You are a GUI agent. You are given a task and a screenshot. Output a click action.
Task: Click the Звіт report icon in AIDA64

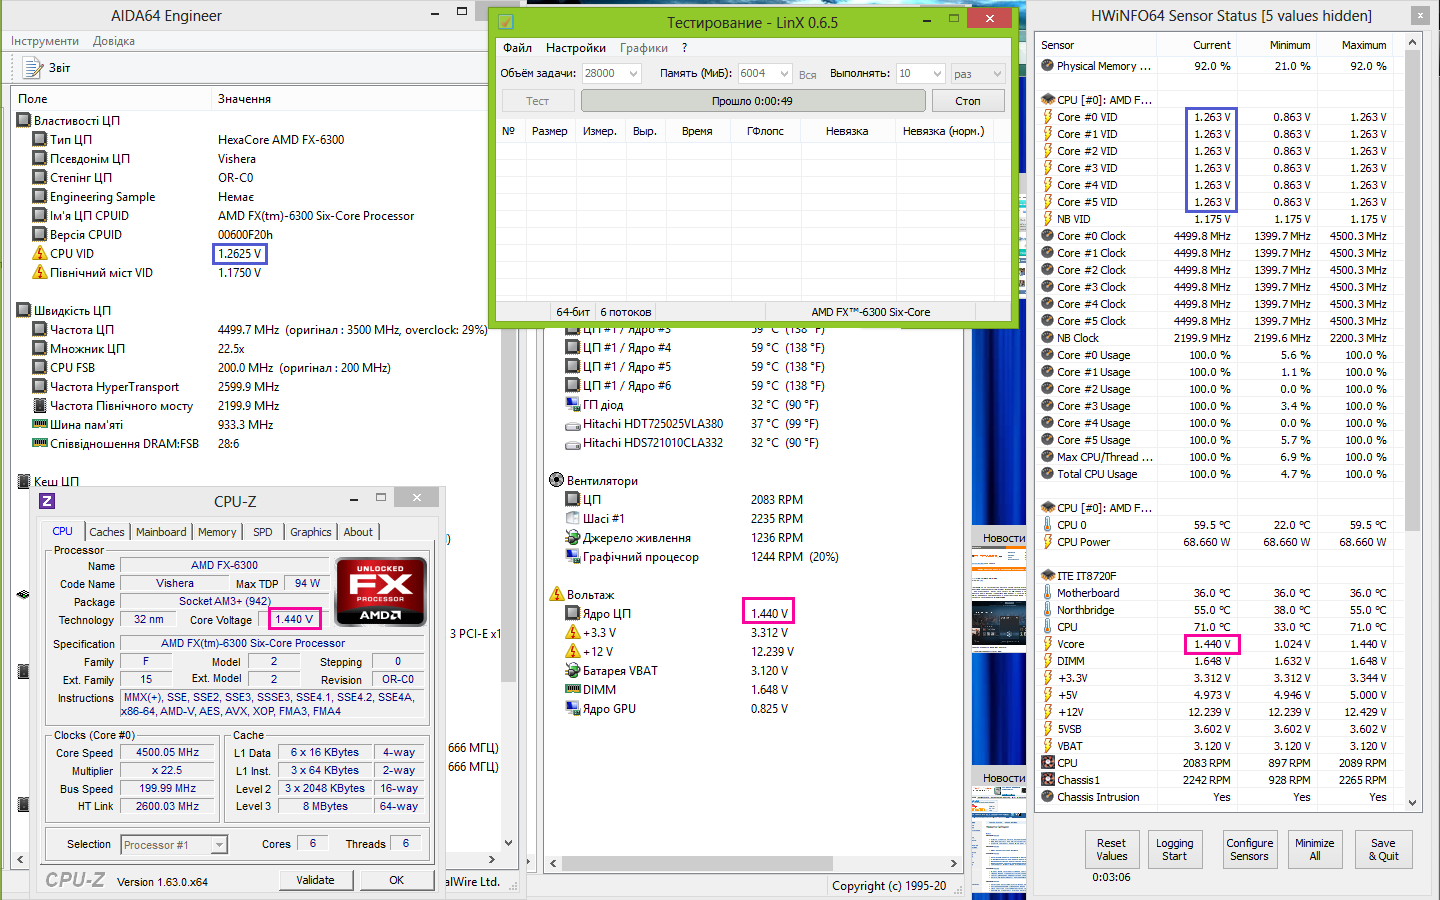[32, 67]
